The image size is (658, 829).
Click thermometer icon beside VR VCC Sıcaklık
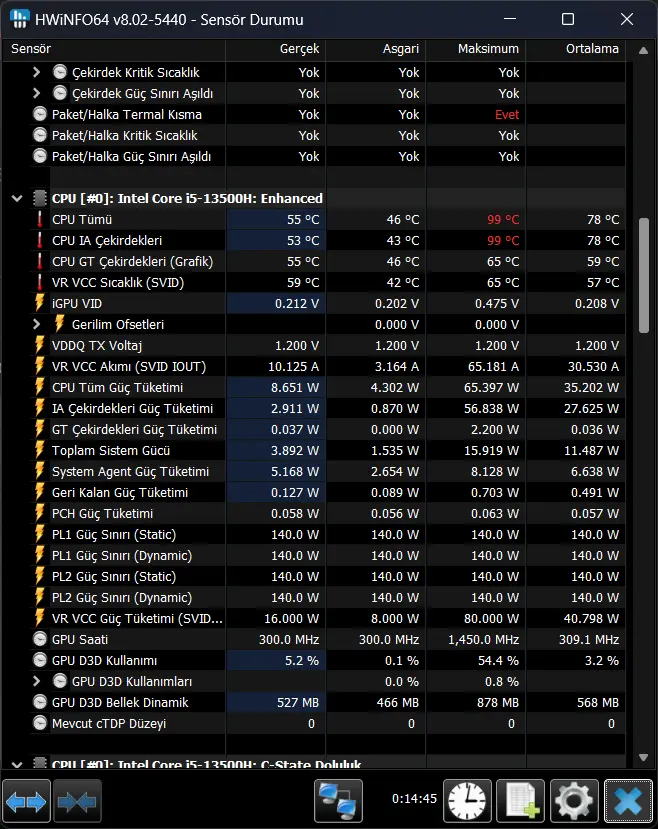[x=40, y=282]
